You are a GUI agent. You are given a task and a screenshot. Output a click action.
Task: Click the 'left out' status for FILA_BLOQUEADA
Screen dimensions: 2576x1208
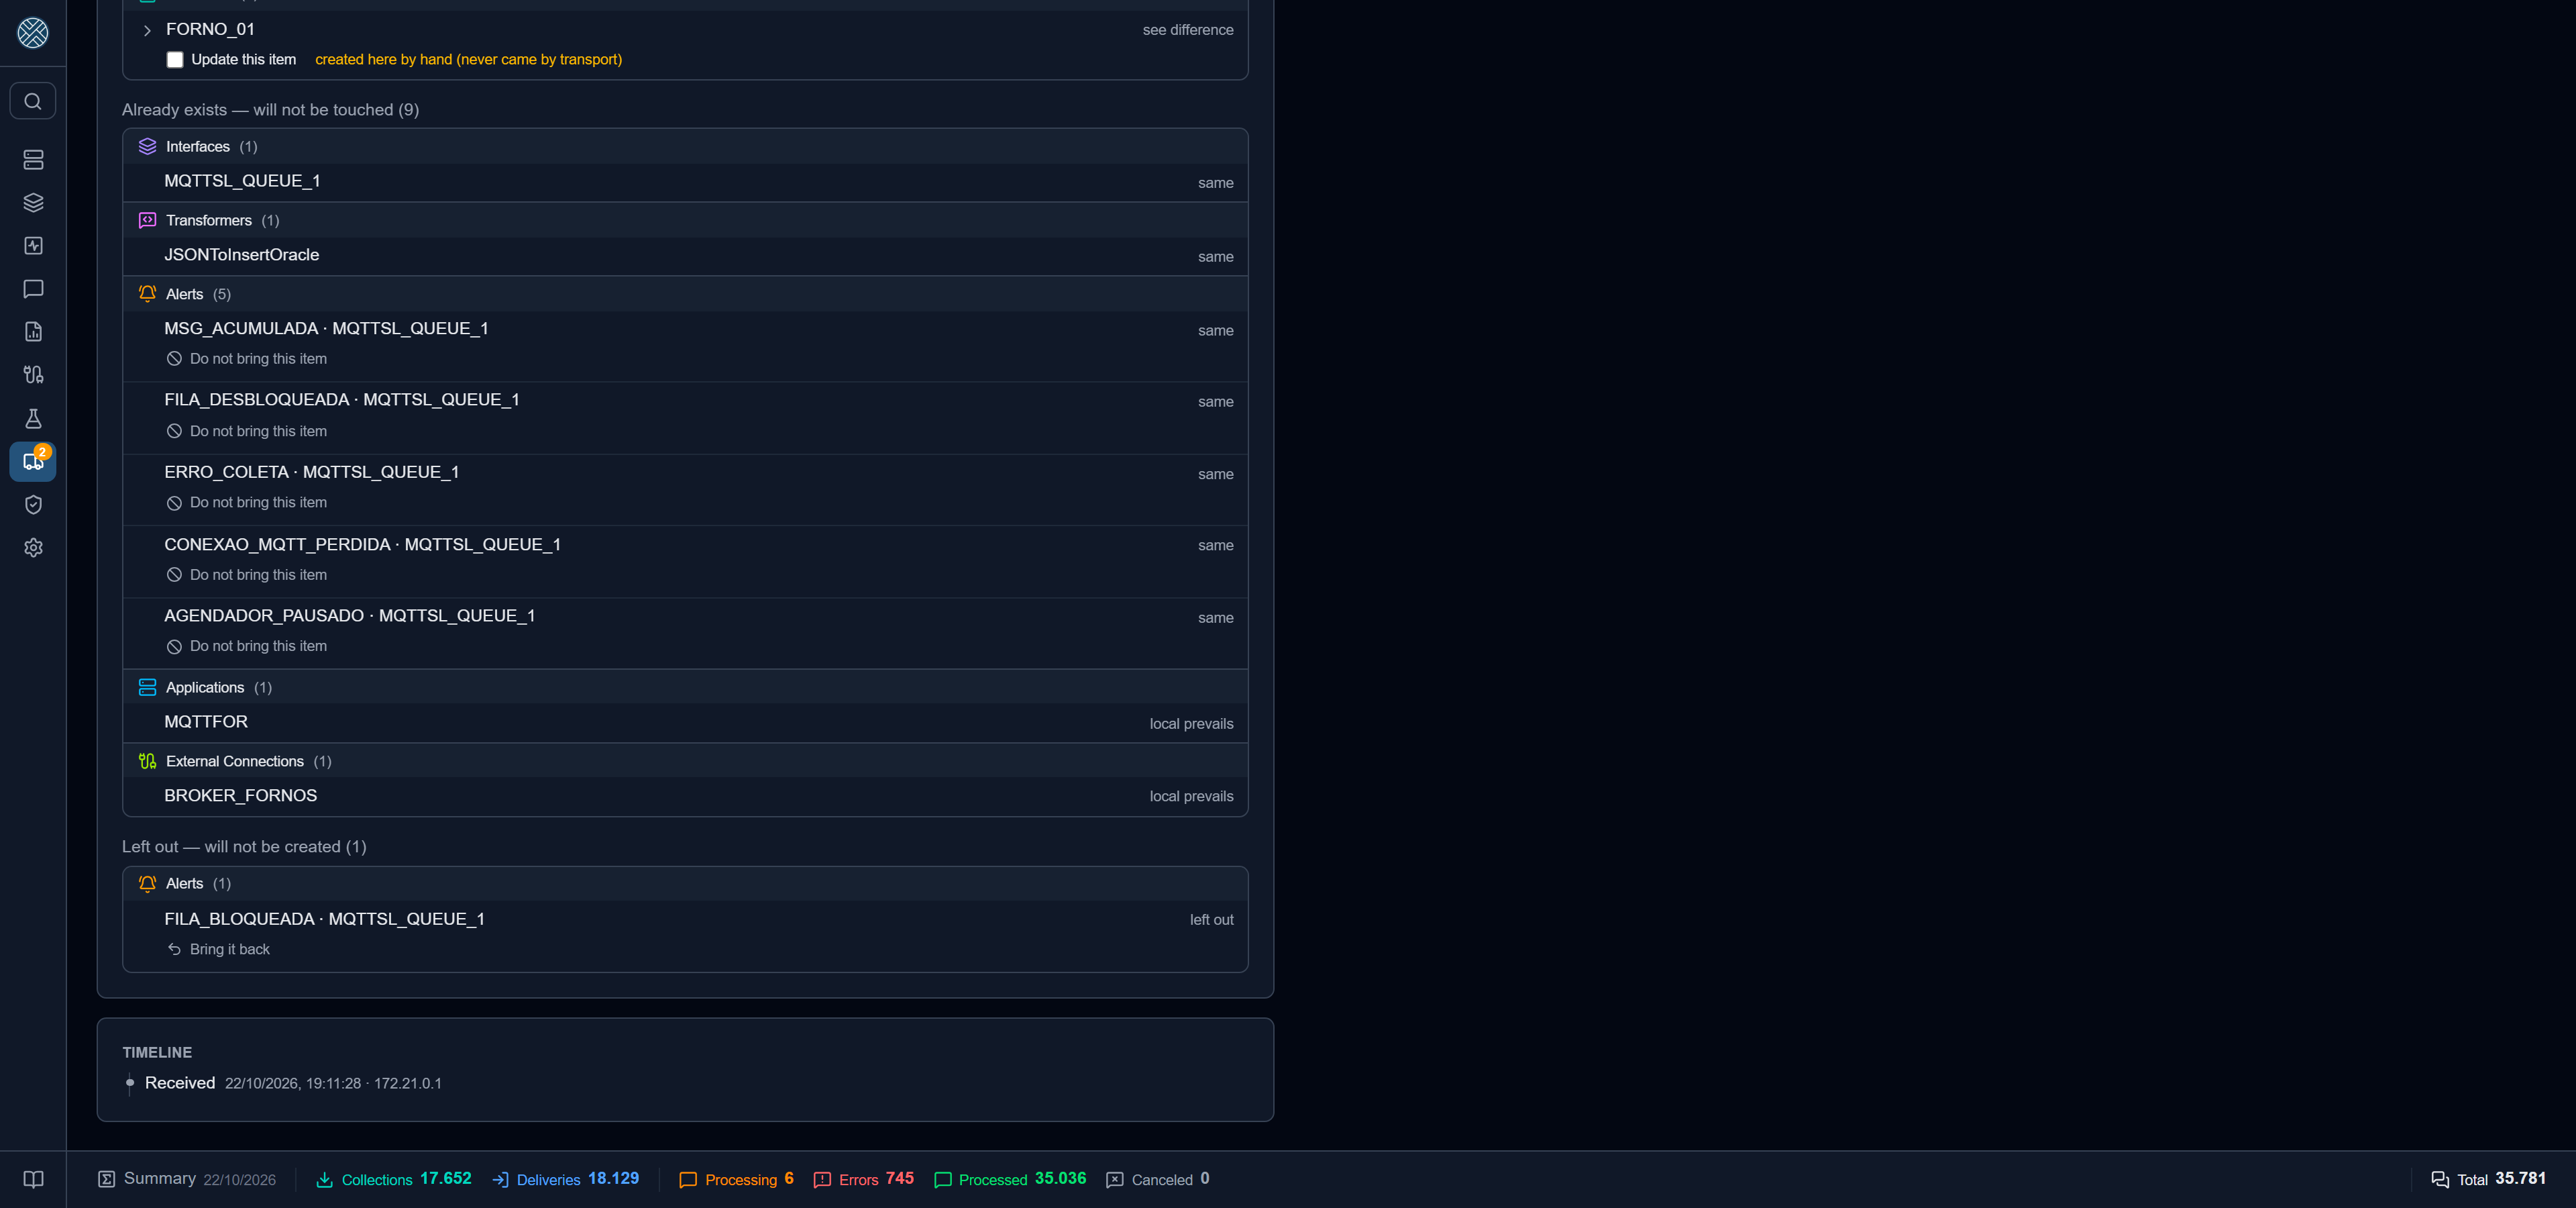pos(1211,920)
